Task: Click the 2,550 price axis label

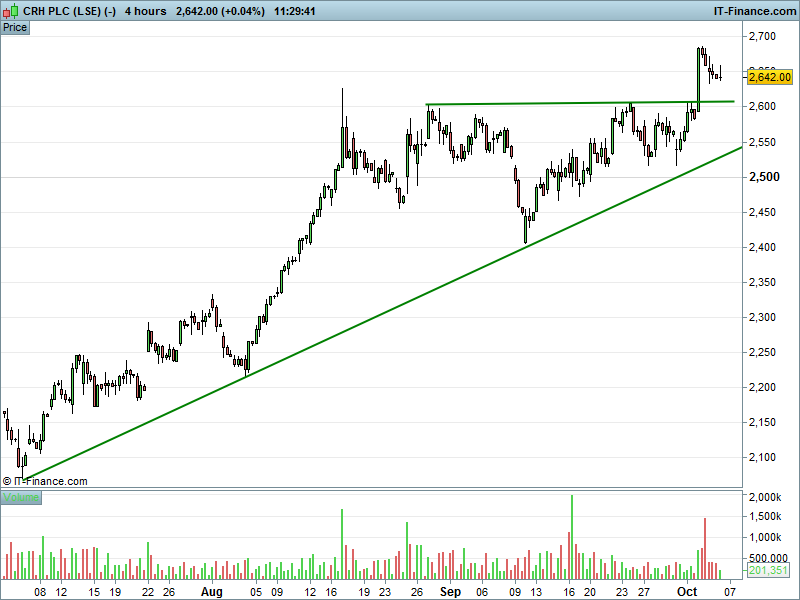Action: click(762, 142)
